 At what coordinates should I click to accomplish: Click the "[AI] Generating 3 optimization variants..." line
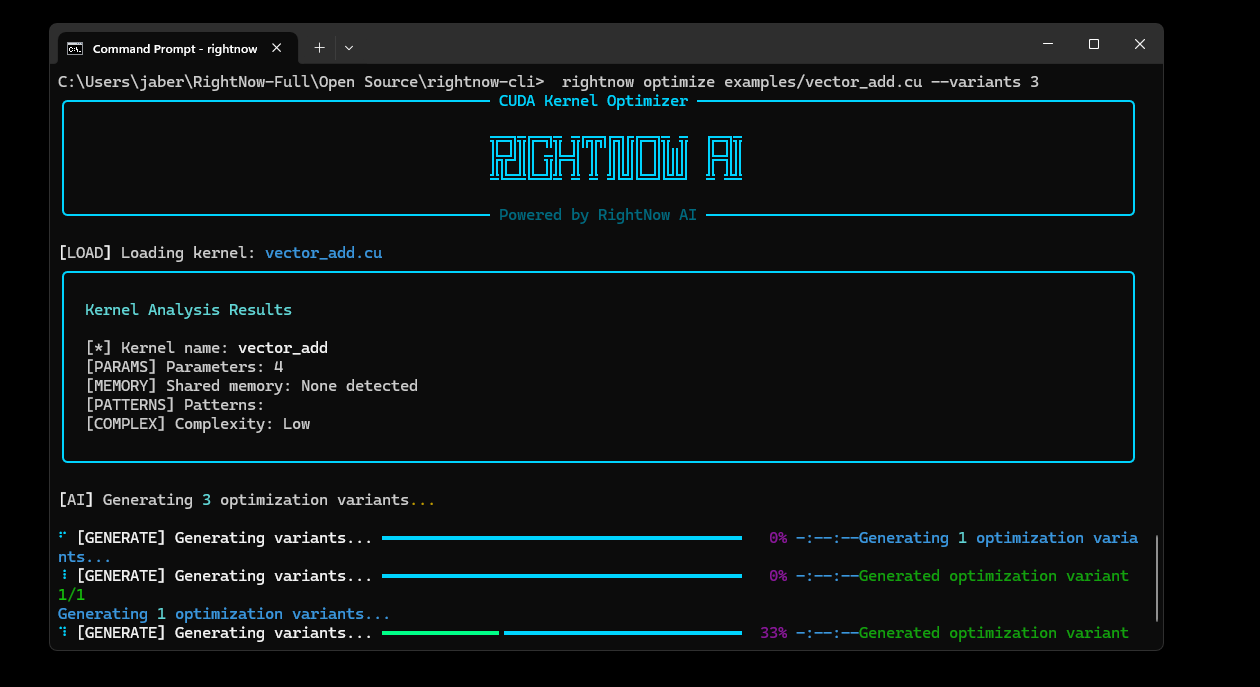[247, 500]
